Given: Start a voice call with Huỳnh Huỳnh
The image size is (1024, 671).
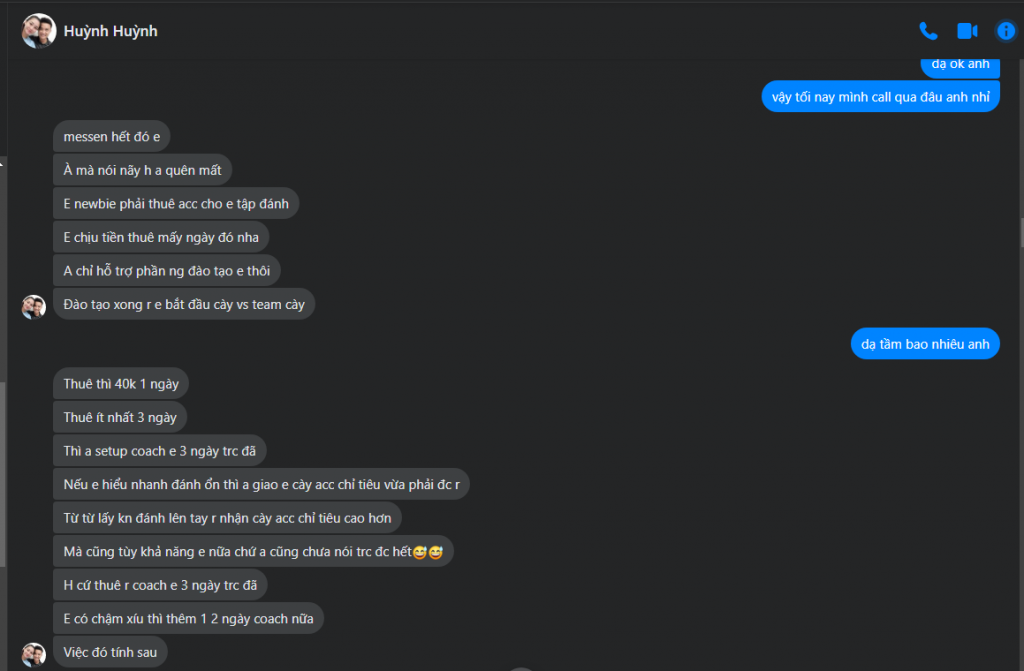Looking at the screenshot, I should [x=928, y=31].
